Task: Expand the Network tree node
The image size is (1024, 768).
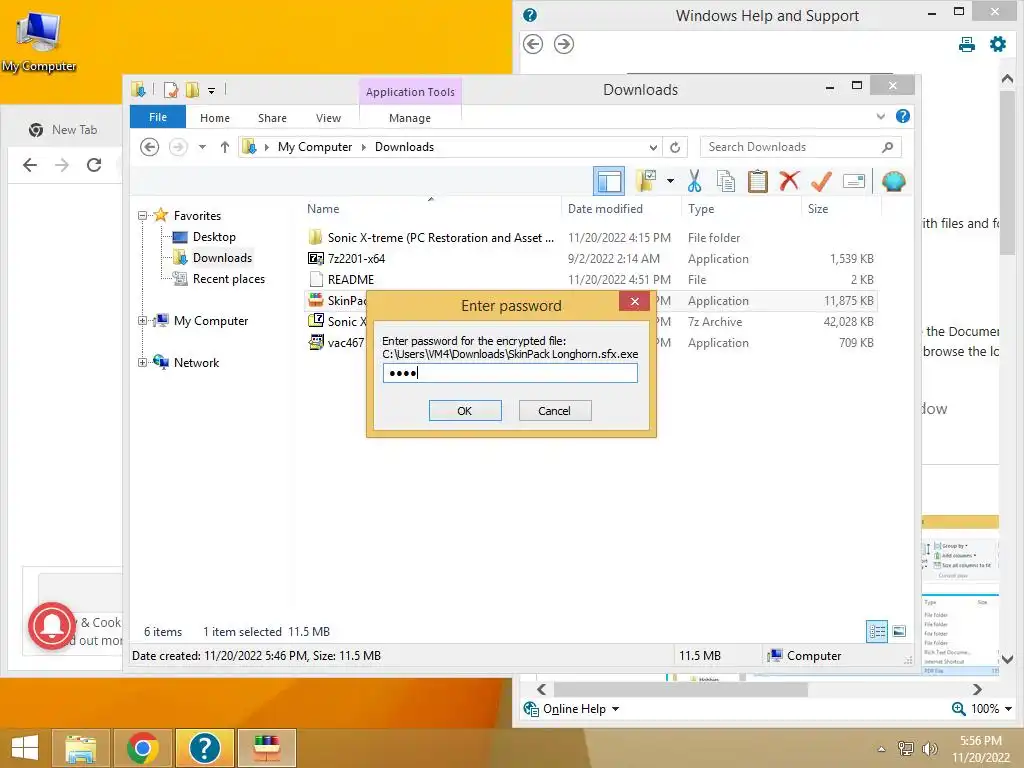Action: pyautogui.click(x=142, y=362)
